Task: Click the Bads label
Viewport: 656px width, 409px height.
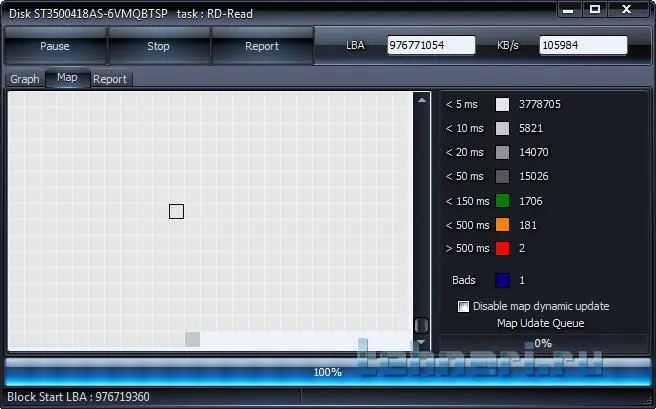Action: [x=464, y=280]
